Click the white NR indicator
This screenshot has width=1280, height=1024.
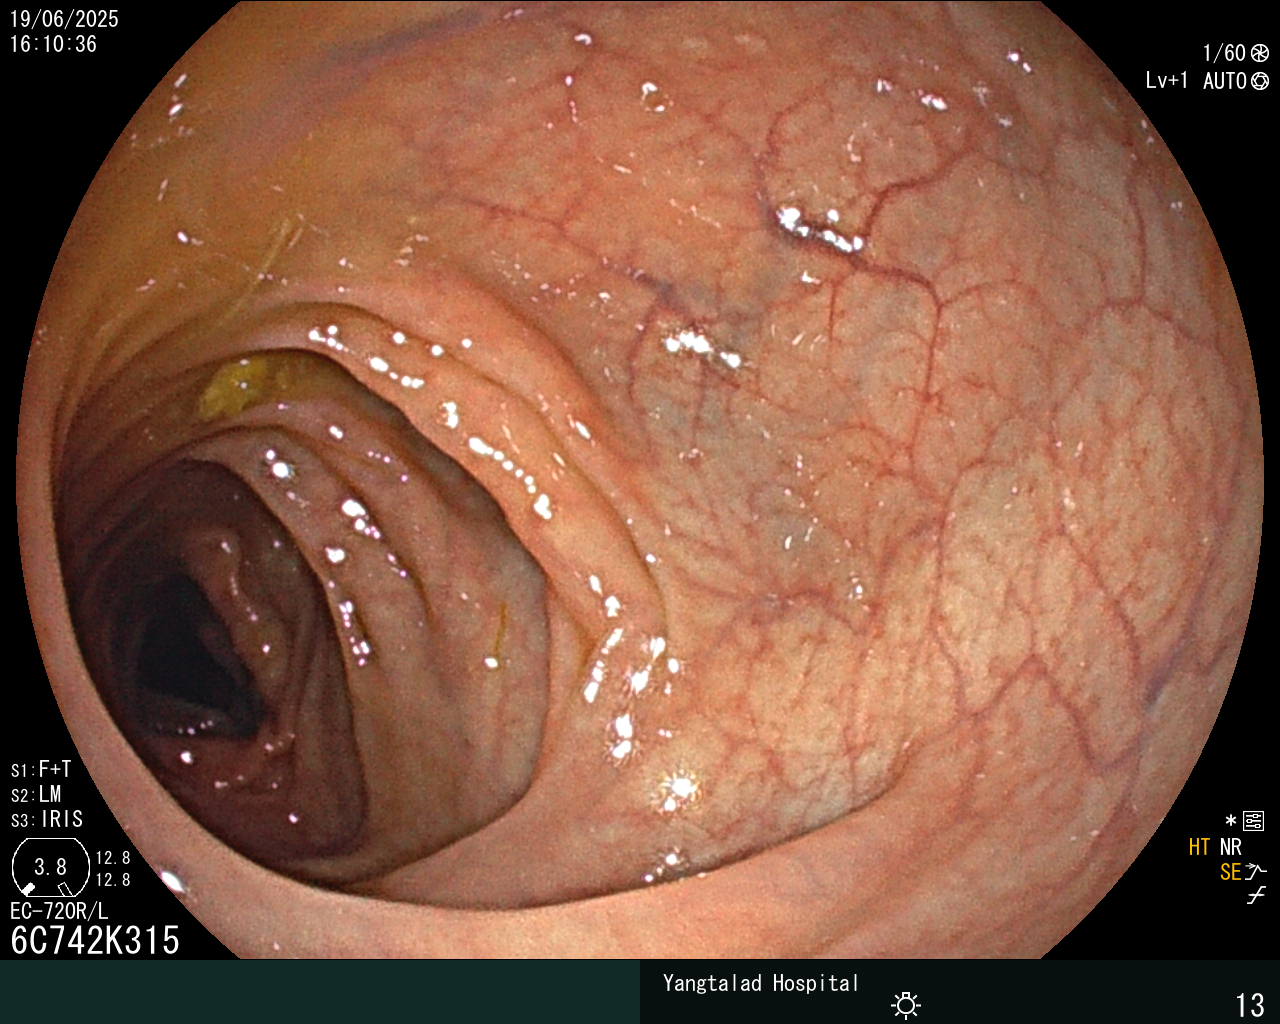pyautogui.click(x=1230, y=847)
